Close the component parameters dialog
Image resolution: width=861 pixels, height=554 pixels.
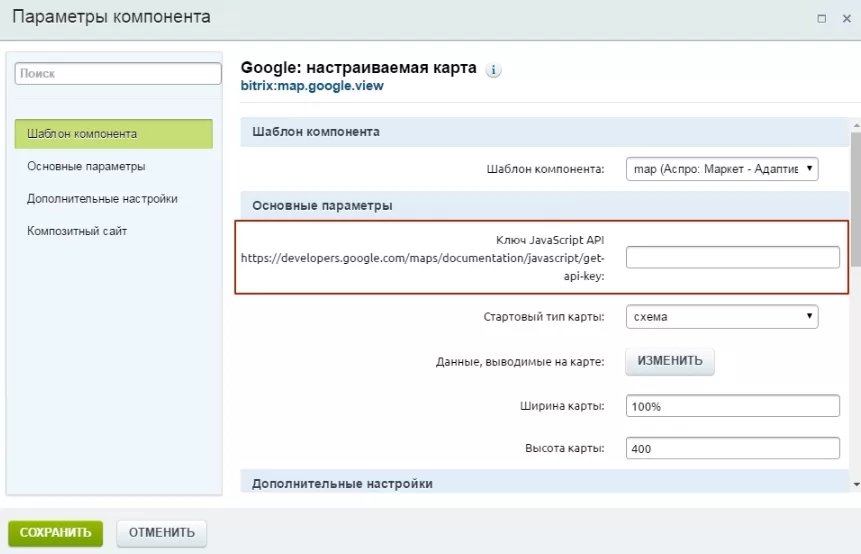tap(847, 19)
